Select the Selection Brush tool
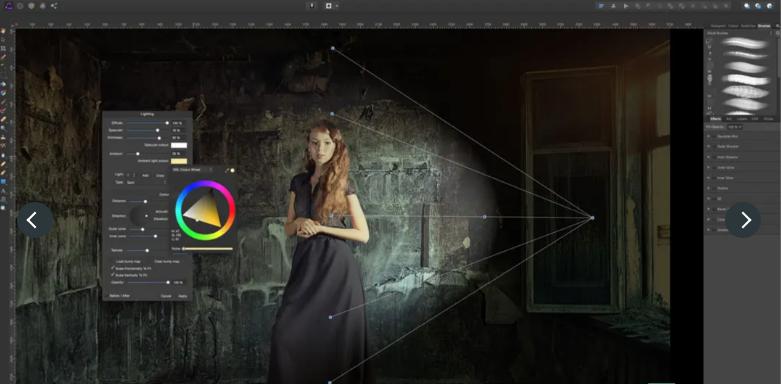This screenshot has width=782, height=384. click(3, 57)
